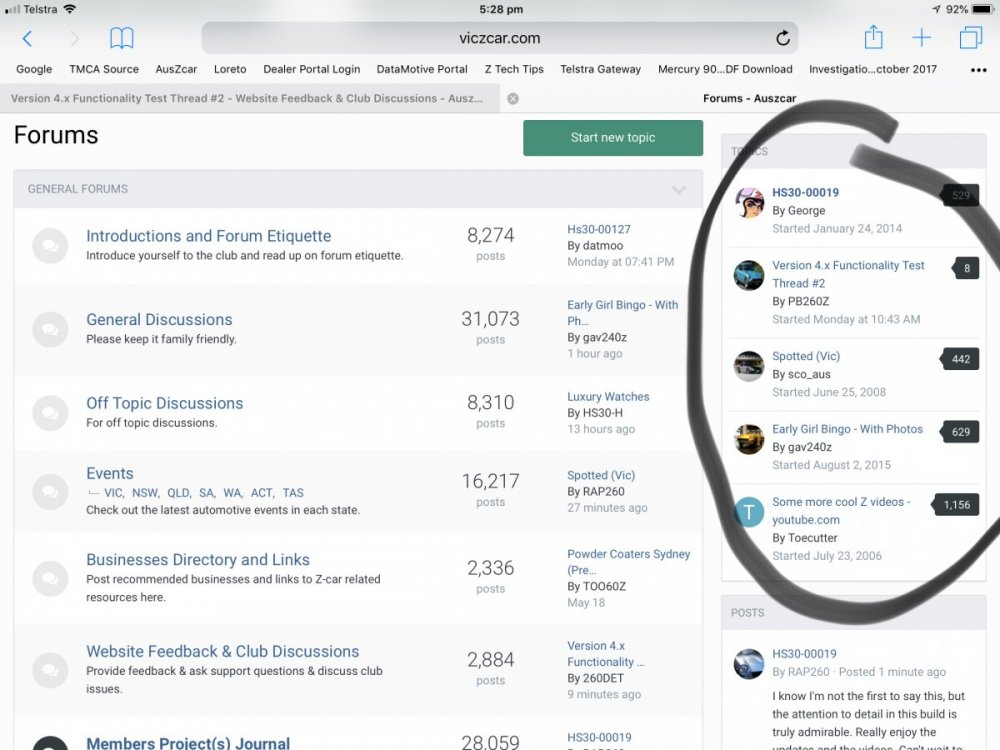
Task: Collapse the General Forums section chevron
Action: pyautogui.click(x=679, y=190)
